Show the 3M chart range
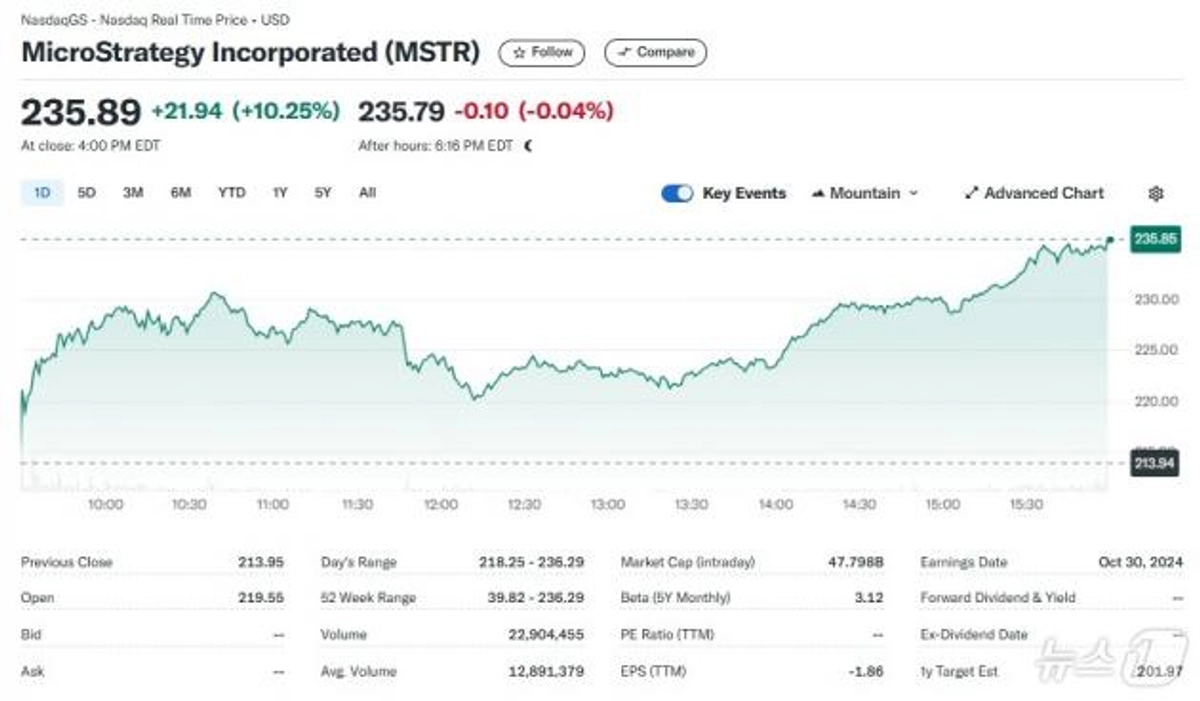The image size is (1200, 701). (x=133, y=193)
